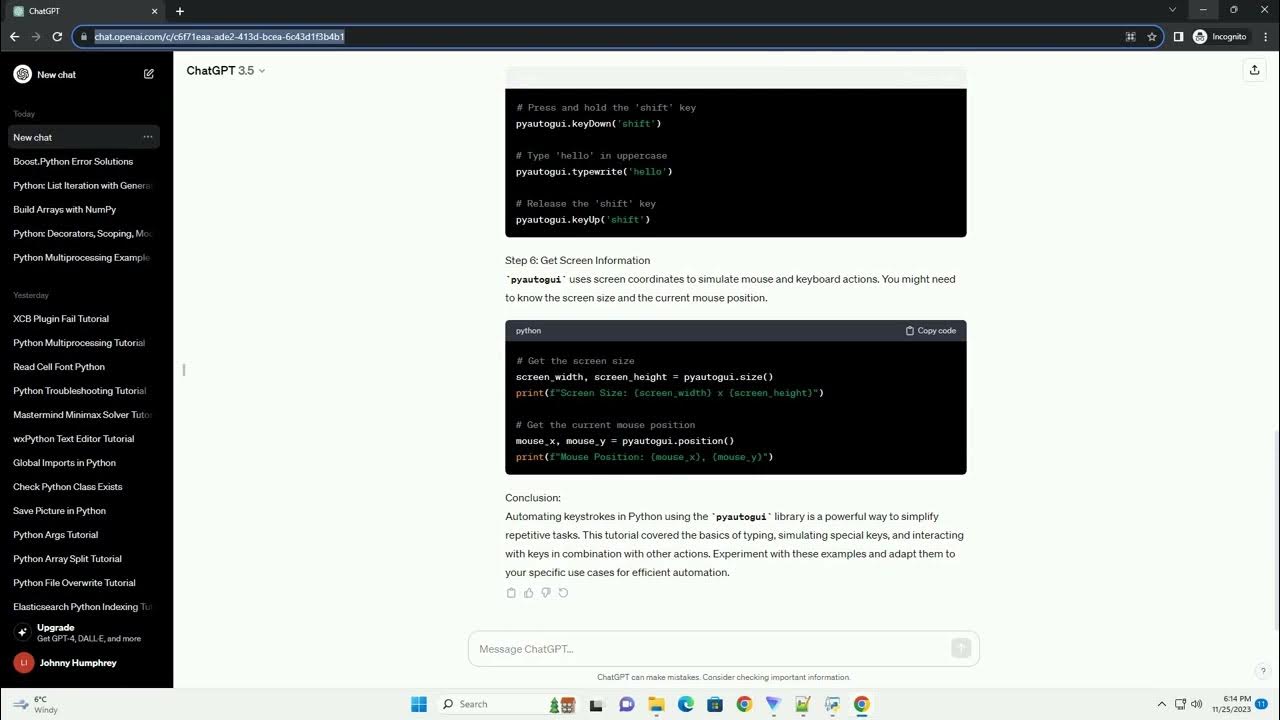Click the Upgrade plan button
The height and width of the screenshot is (720, 1280).
(83, 632)
